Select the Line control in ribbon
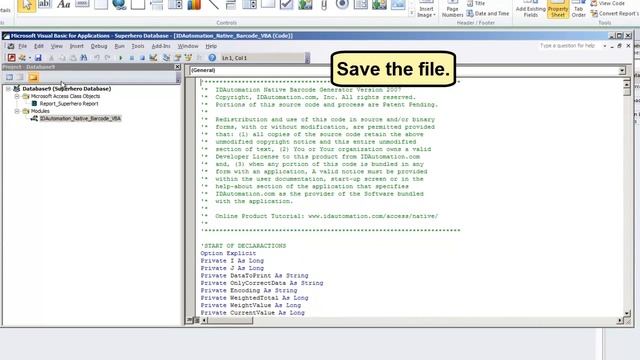The height and width of the screenshot is (360, 640). tap(213, 4)
